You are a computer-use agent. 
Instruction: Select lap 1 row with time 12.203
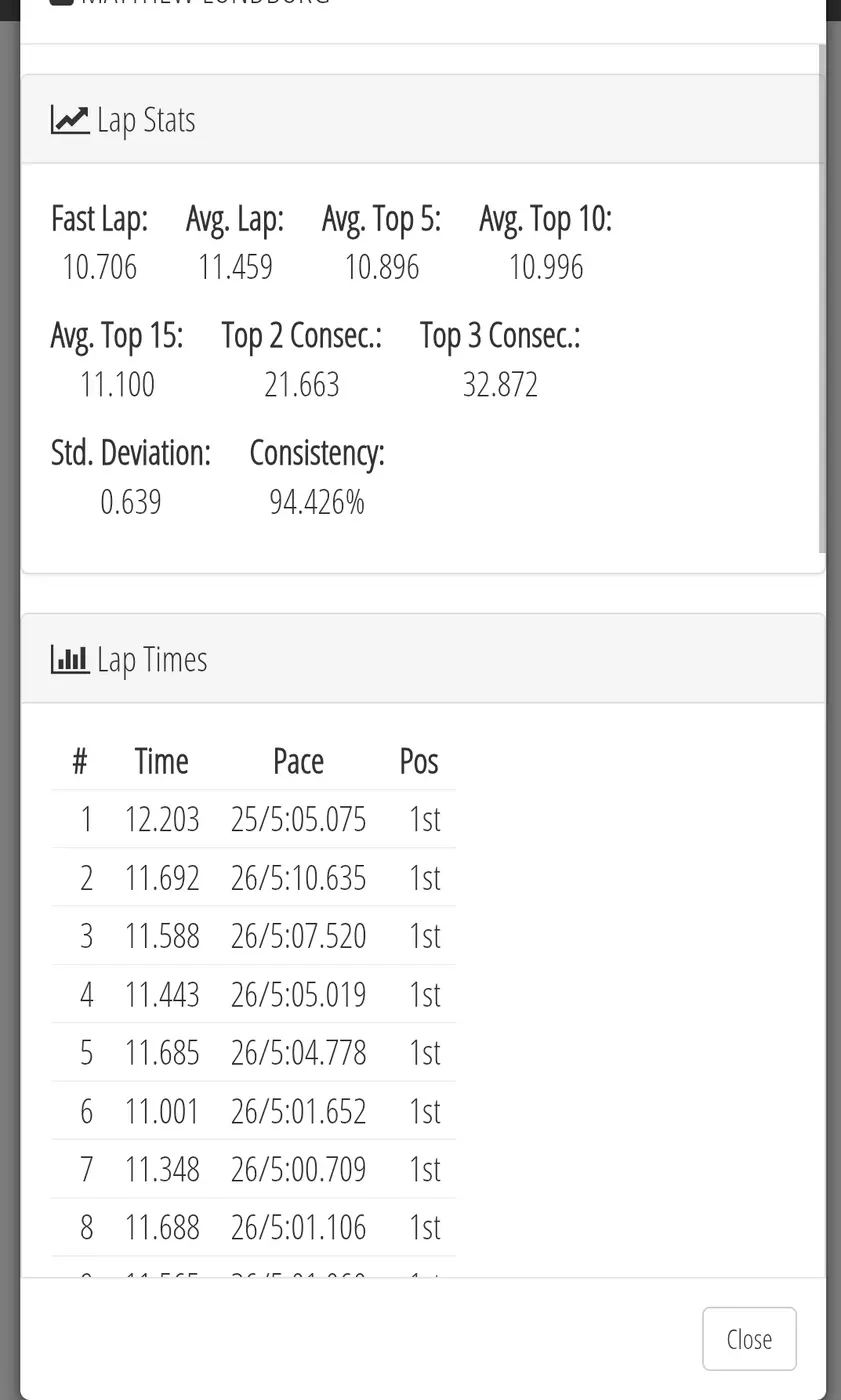(254, 819)
